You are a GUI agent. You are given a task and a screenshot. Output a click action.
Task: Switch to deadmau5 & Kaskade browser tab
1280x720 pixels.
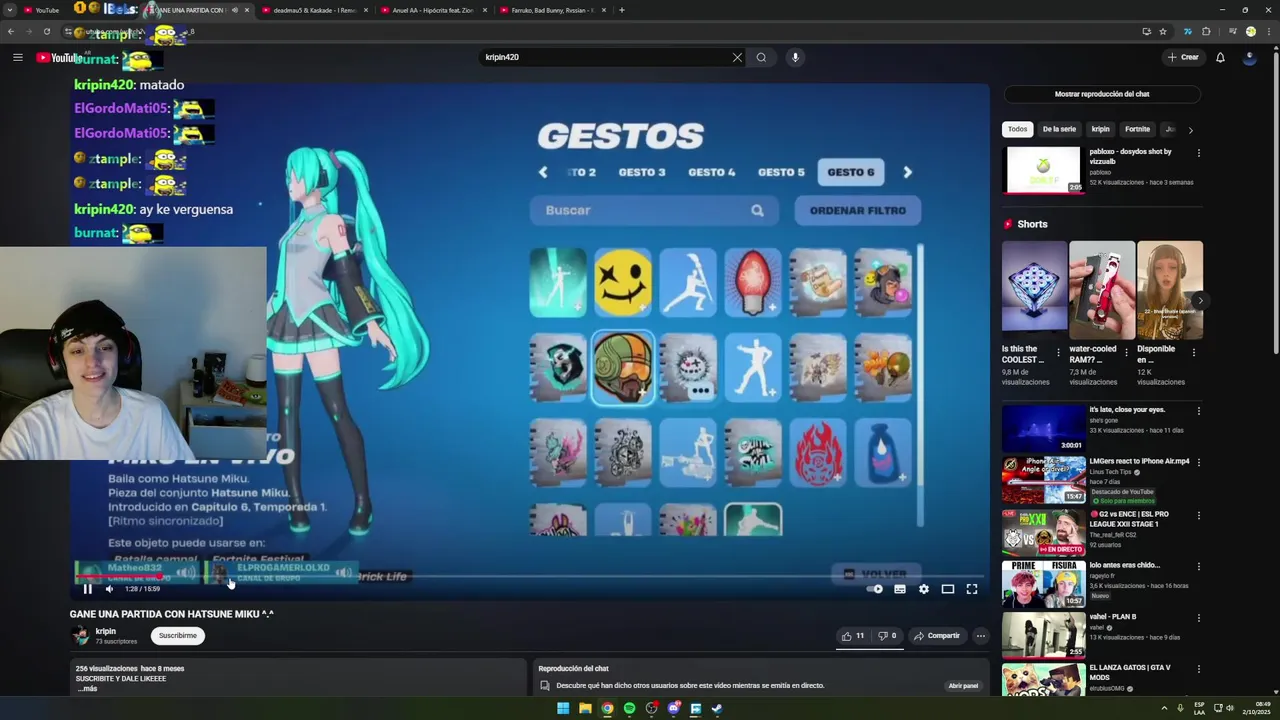click(x=315, y=10)
